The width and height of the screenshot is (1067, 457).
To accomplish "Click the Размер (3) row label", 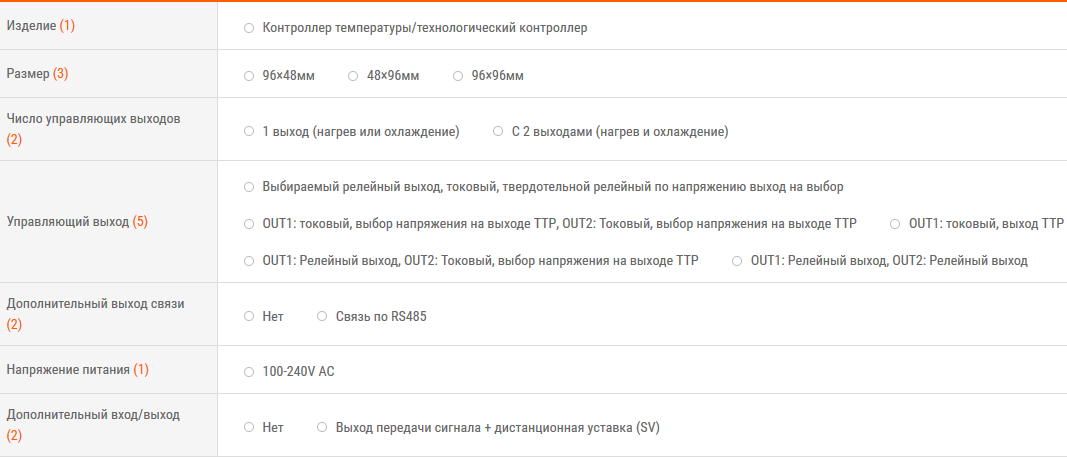I will coord(38,74).
